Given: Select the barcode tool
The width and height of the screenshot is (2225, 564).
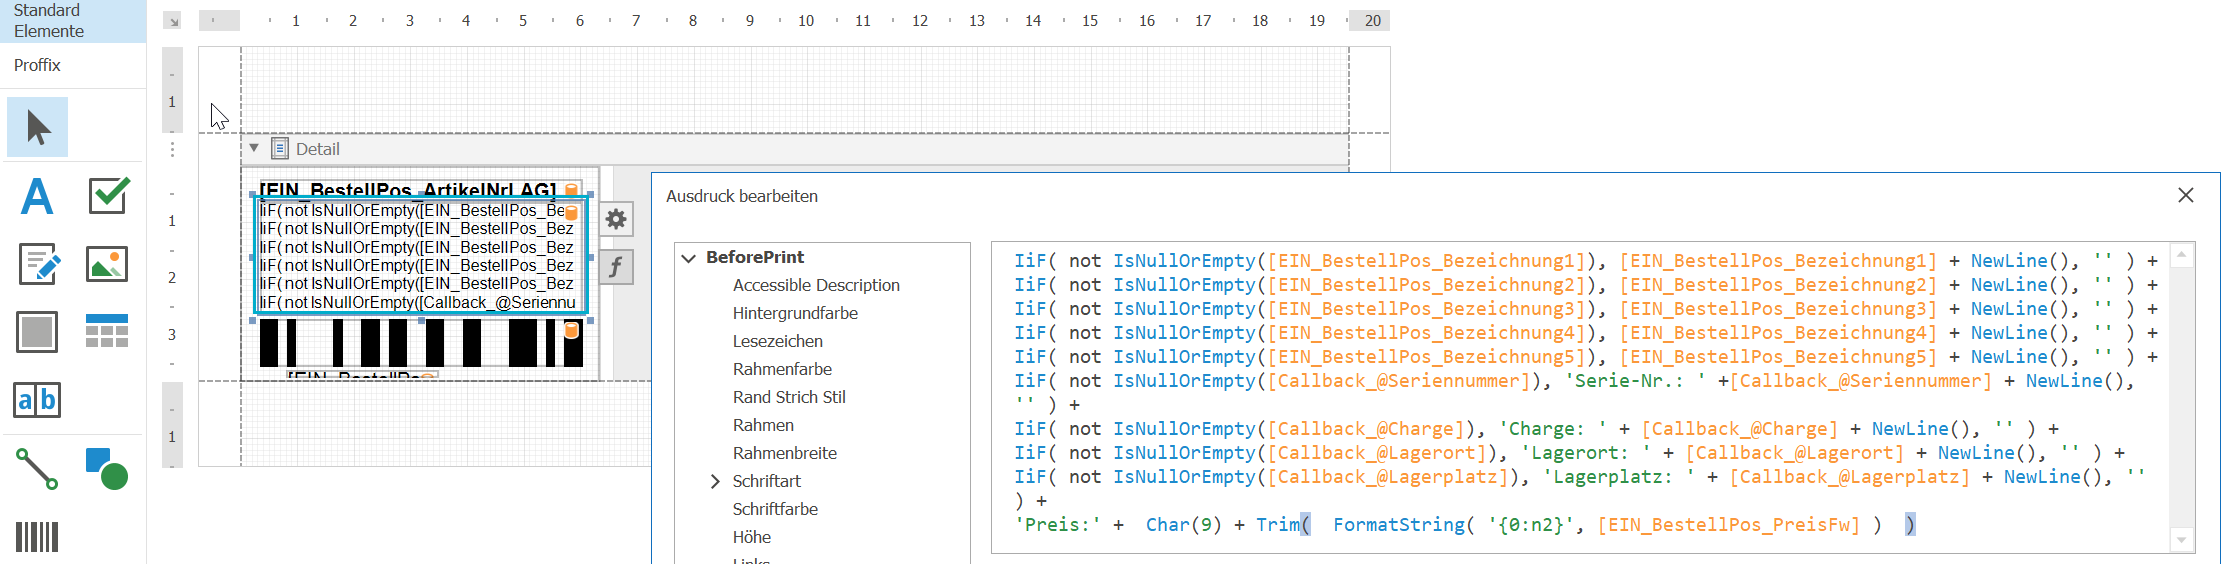Looking at the screenshot, I should 38,536.
